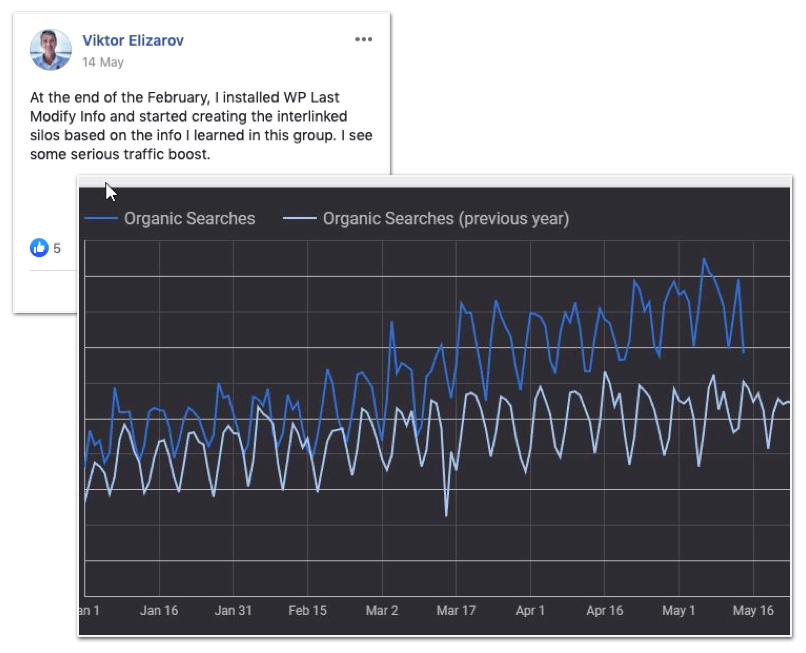The image size is (806, 653).
Task: Click the light blue previous year legend line
Action: pos(300,218)
